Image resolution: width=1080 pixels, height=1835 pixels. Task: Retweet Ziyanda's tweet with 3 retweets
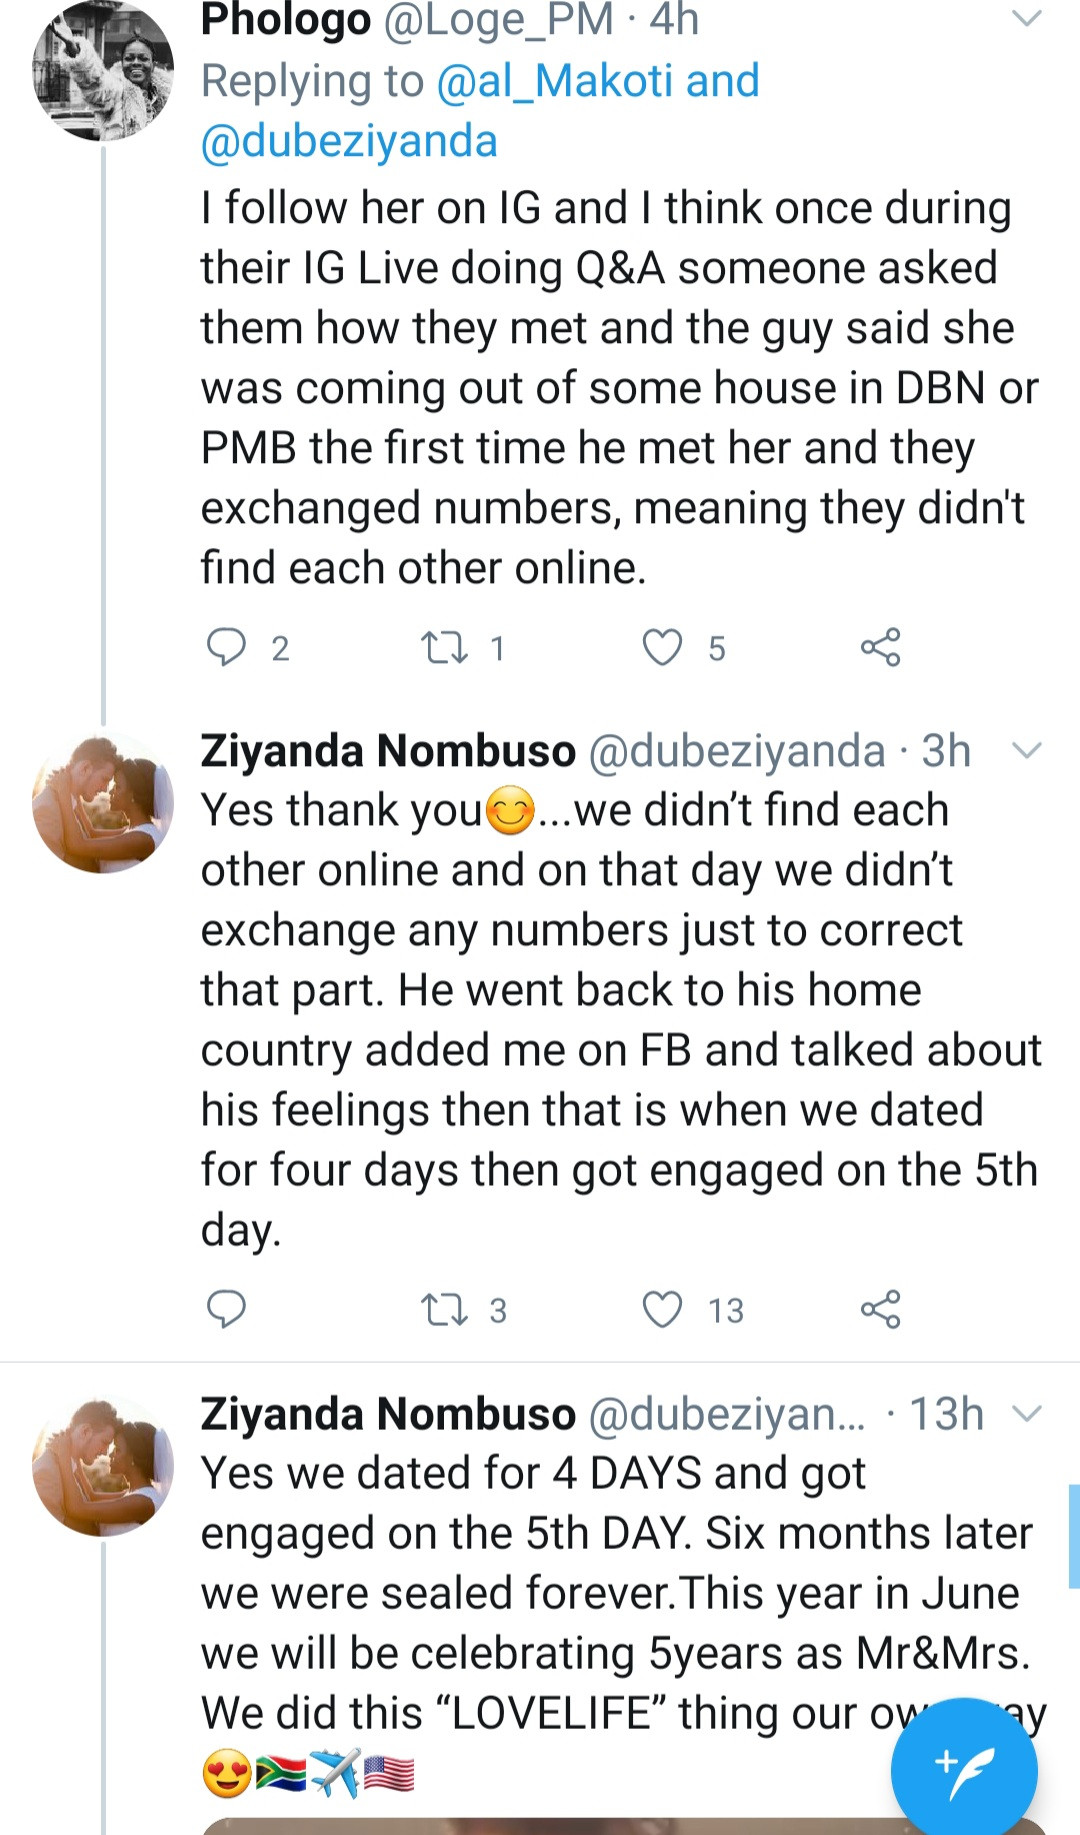coord(443,1309)
